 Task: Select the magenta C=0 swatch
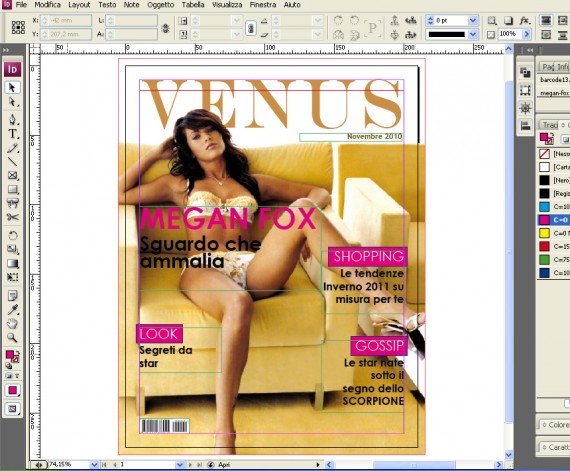[x=554, y=220]
